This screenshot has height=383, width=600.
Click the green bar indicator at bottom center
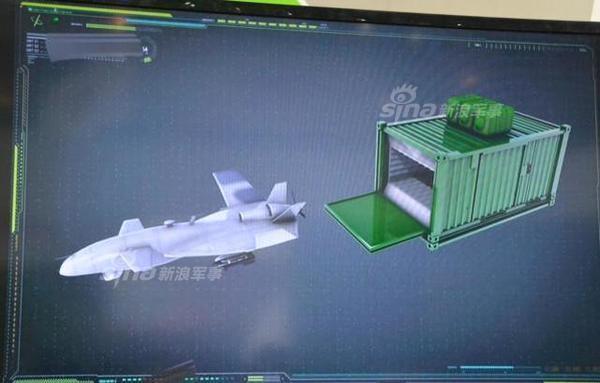click(x=255, y=379)
